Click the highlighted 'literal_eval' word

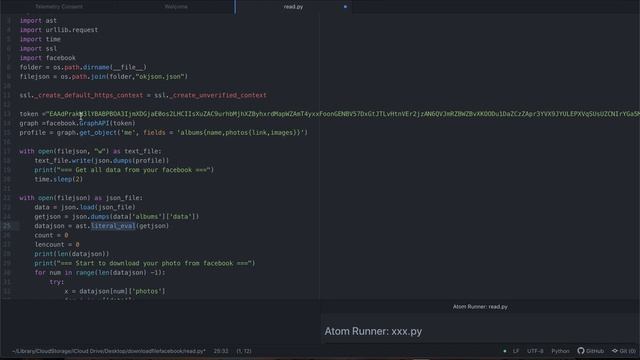coord(113,226)
